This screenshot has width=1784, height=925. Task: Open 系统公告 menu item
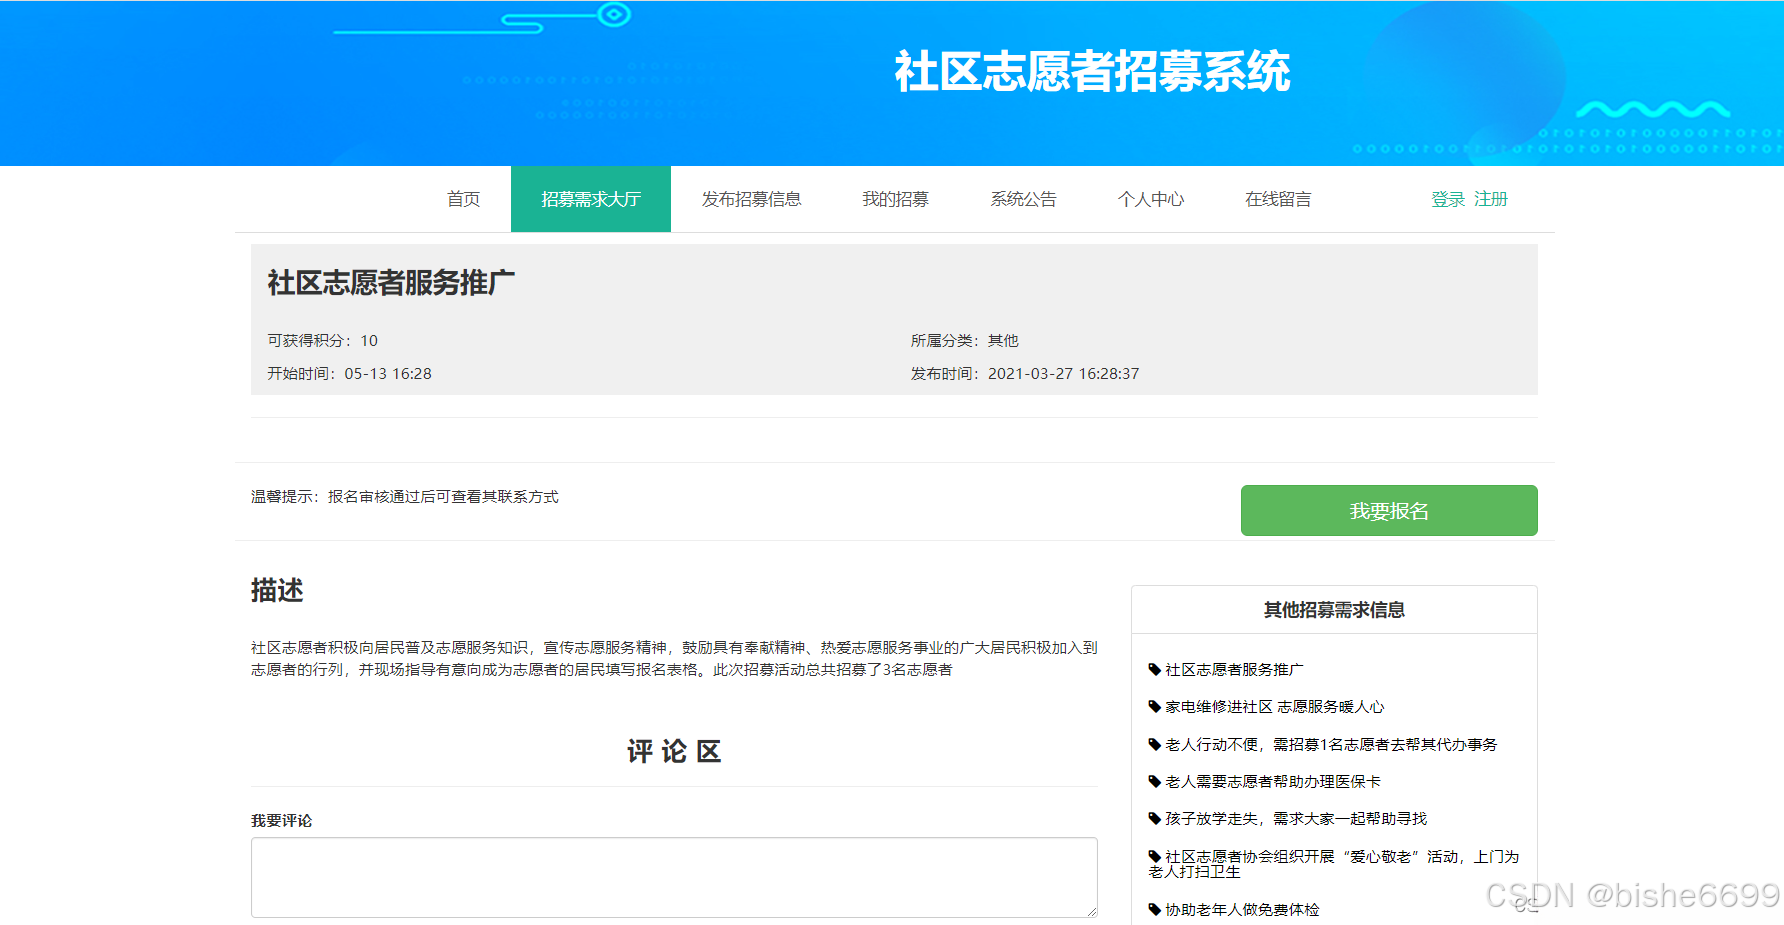(1023, 199)
